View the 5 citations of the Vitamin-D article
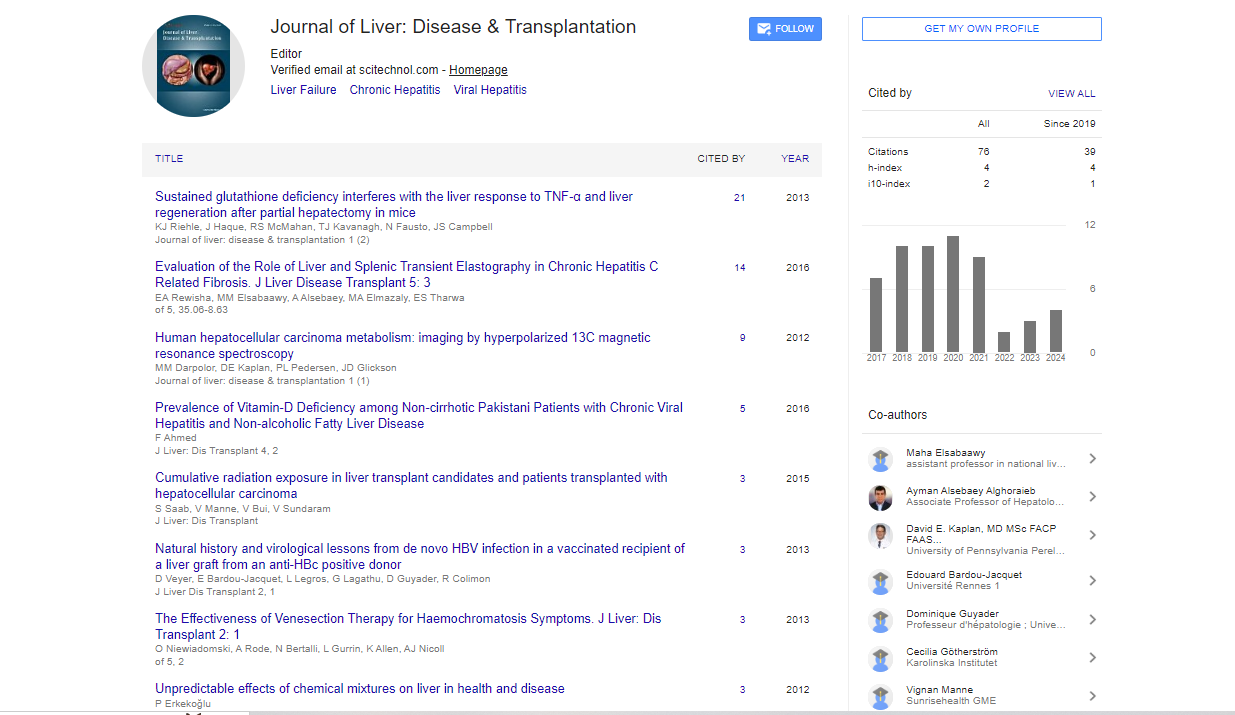The width and height of the screenshot is (1235, 715). [742, 409]
